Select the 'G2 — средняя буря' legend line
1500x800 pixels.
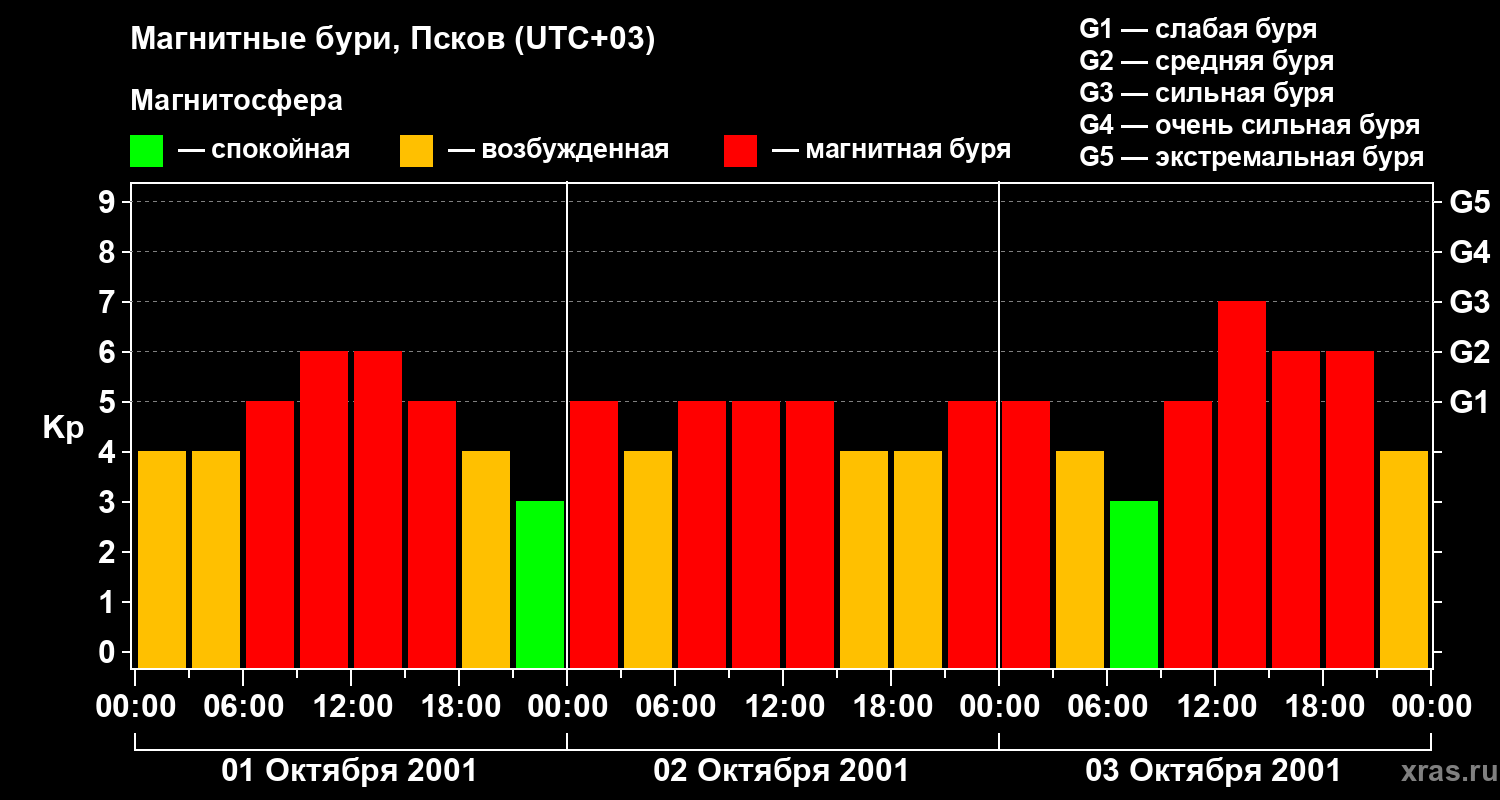pos(1207,61)
